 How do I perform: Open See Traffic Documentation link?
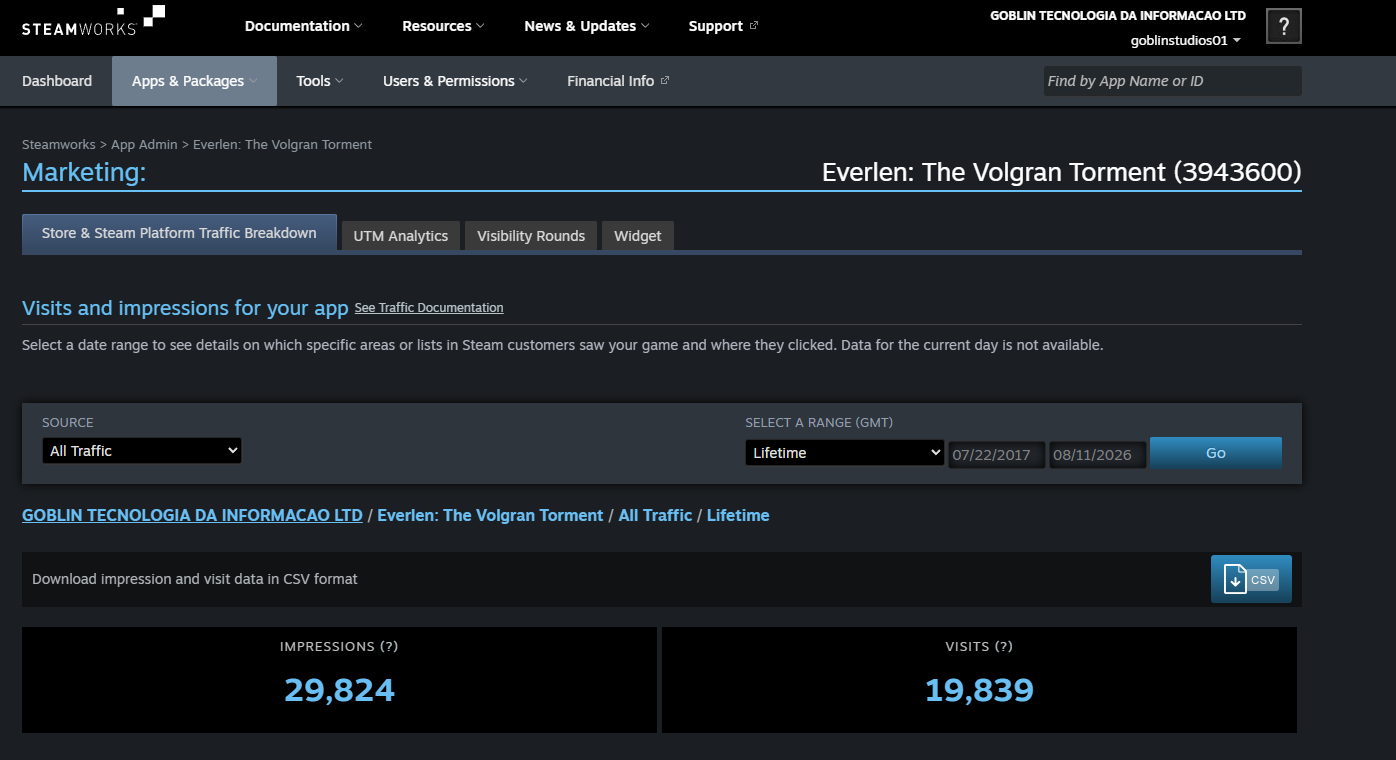(429, 308)
